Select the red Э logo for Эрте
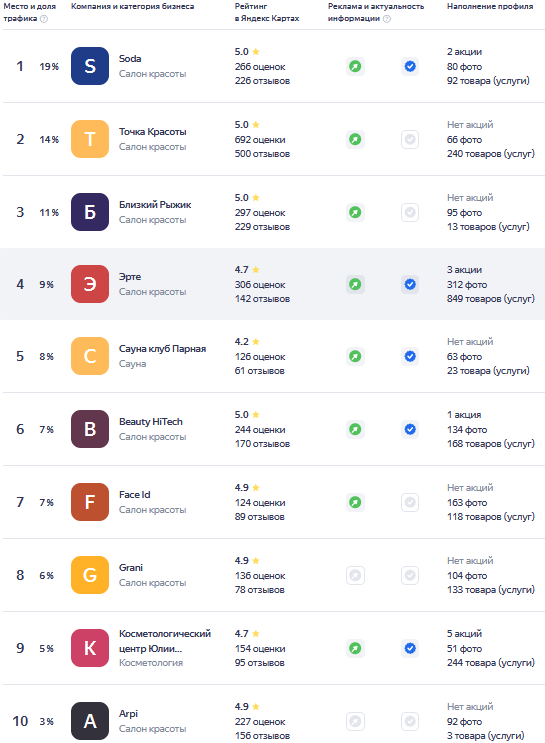Image resolution: width=545 pixels, height=743 pixels. tap(90, 284)
